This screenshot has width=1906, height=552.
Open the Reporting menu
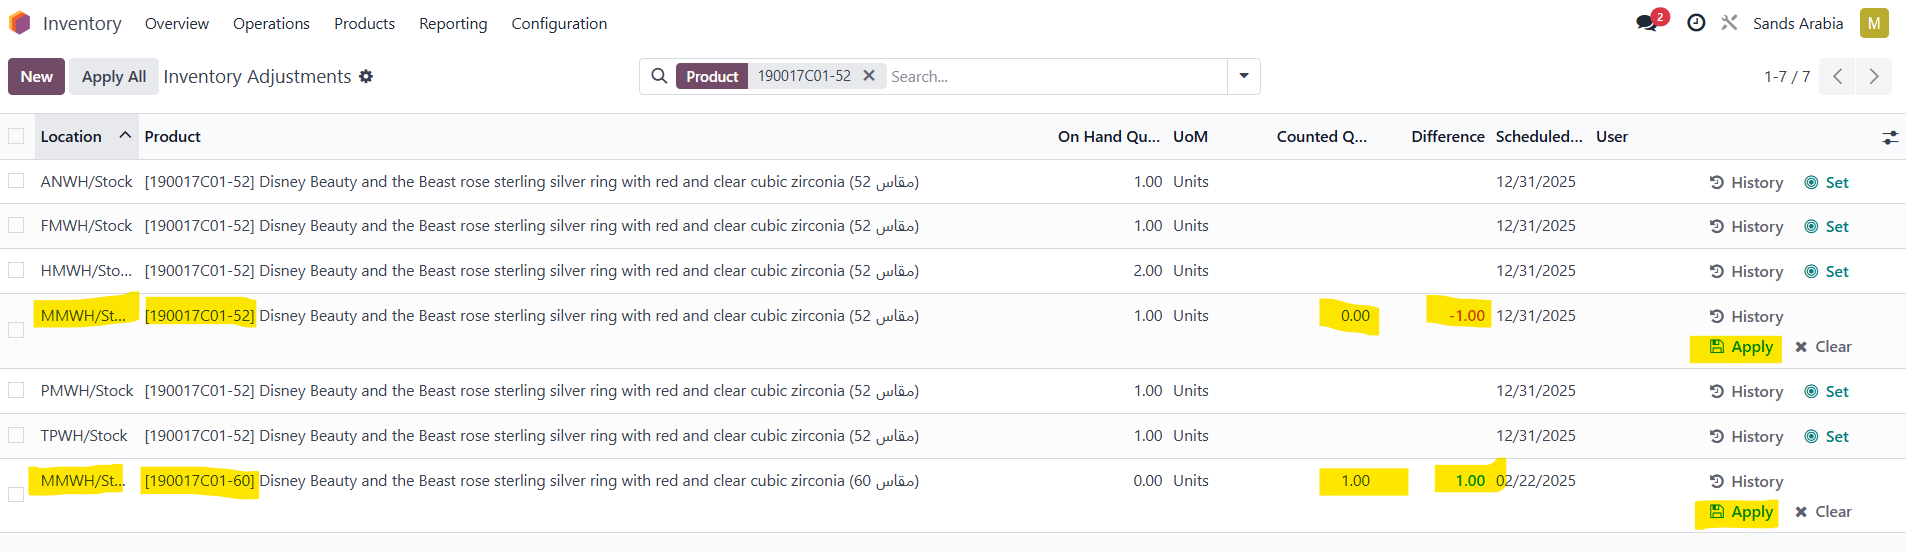tap(453, 23)
